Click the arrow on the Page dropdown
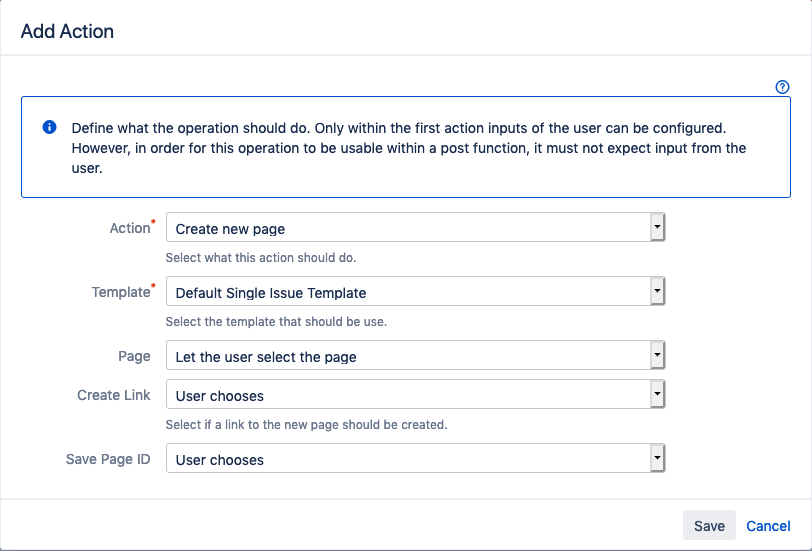The width and height of the screenshot is (812, 551). (657, 356)
